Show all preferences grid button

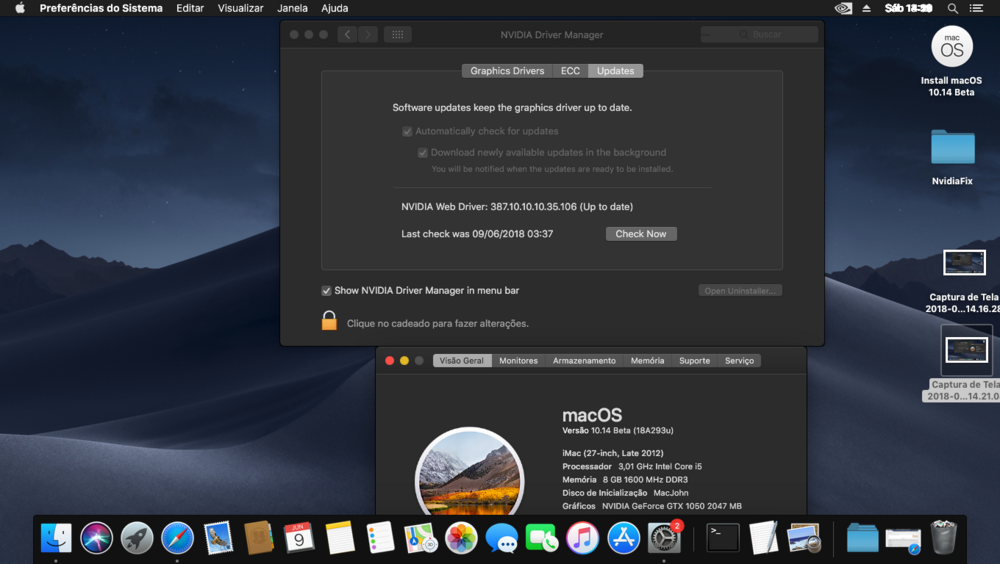[397, 35]
